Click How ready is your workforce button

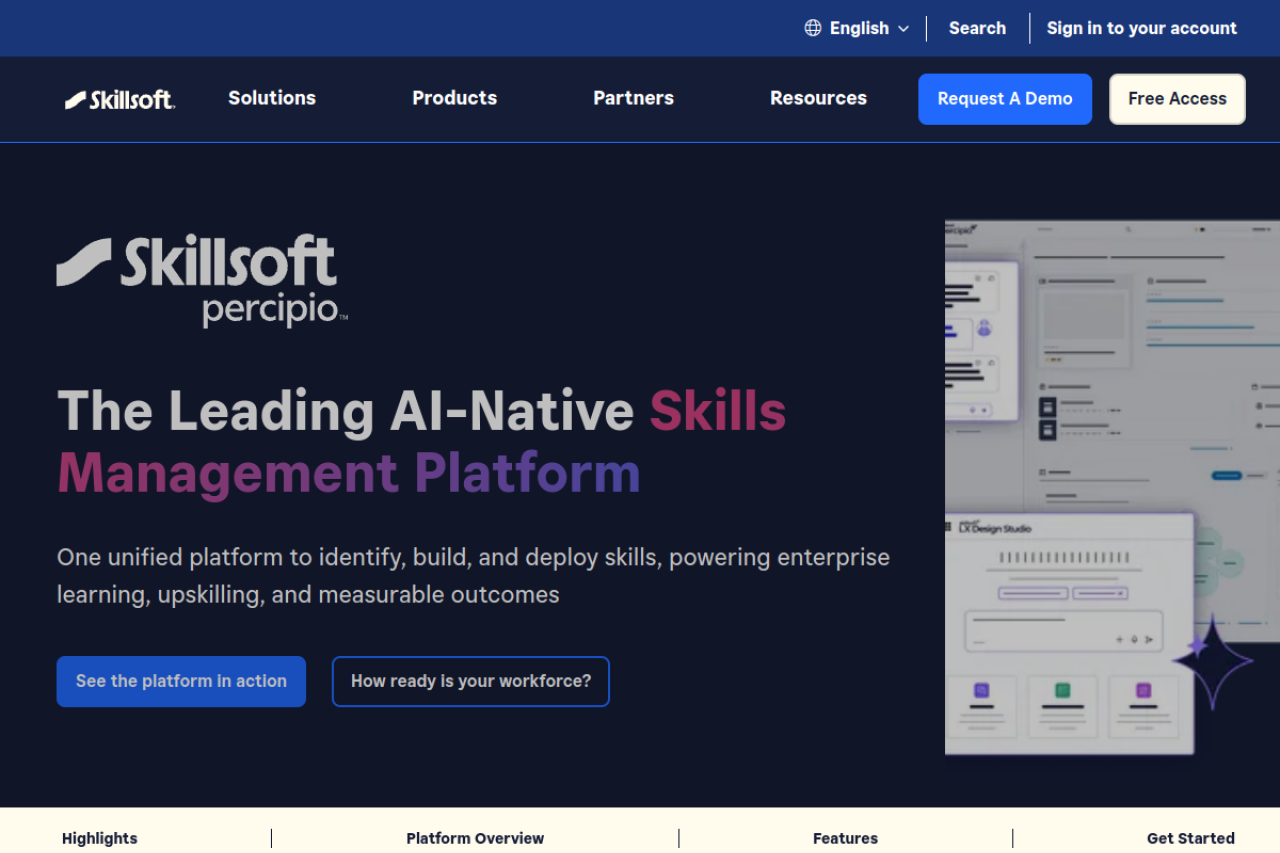(471, 681)
